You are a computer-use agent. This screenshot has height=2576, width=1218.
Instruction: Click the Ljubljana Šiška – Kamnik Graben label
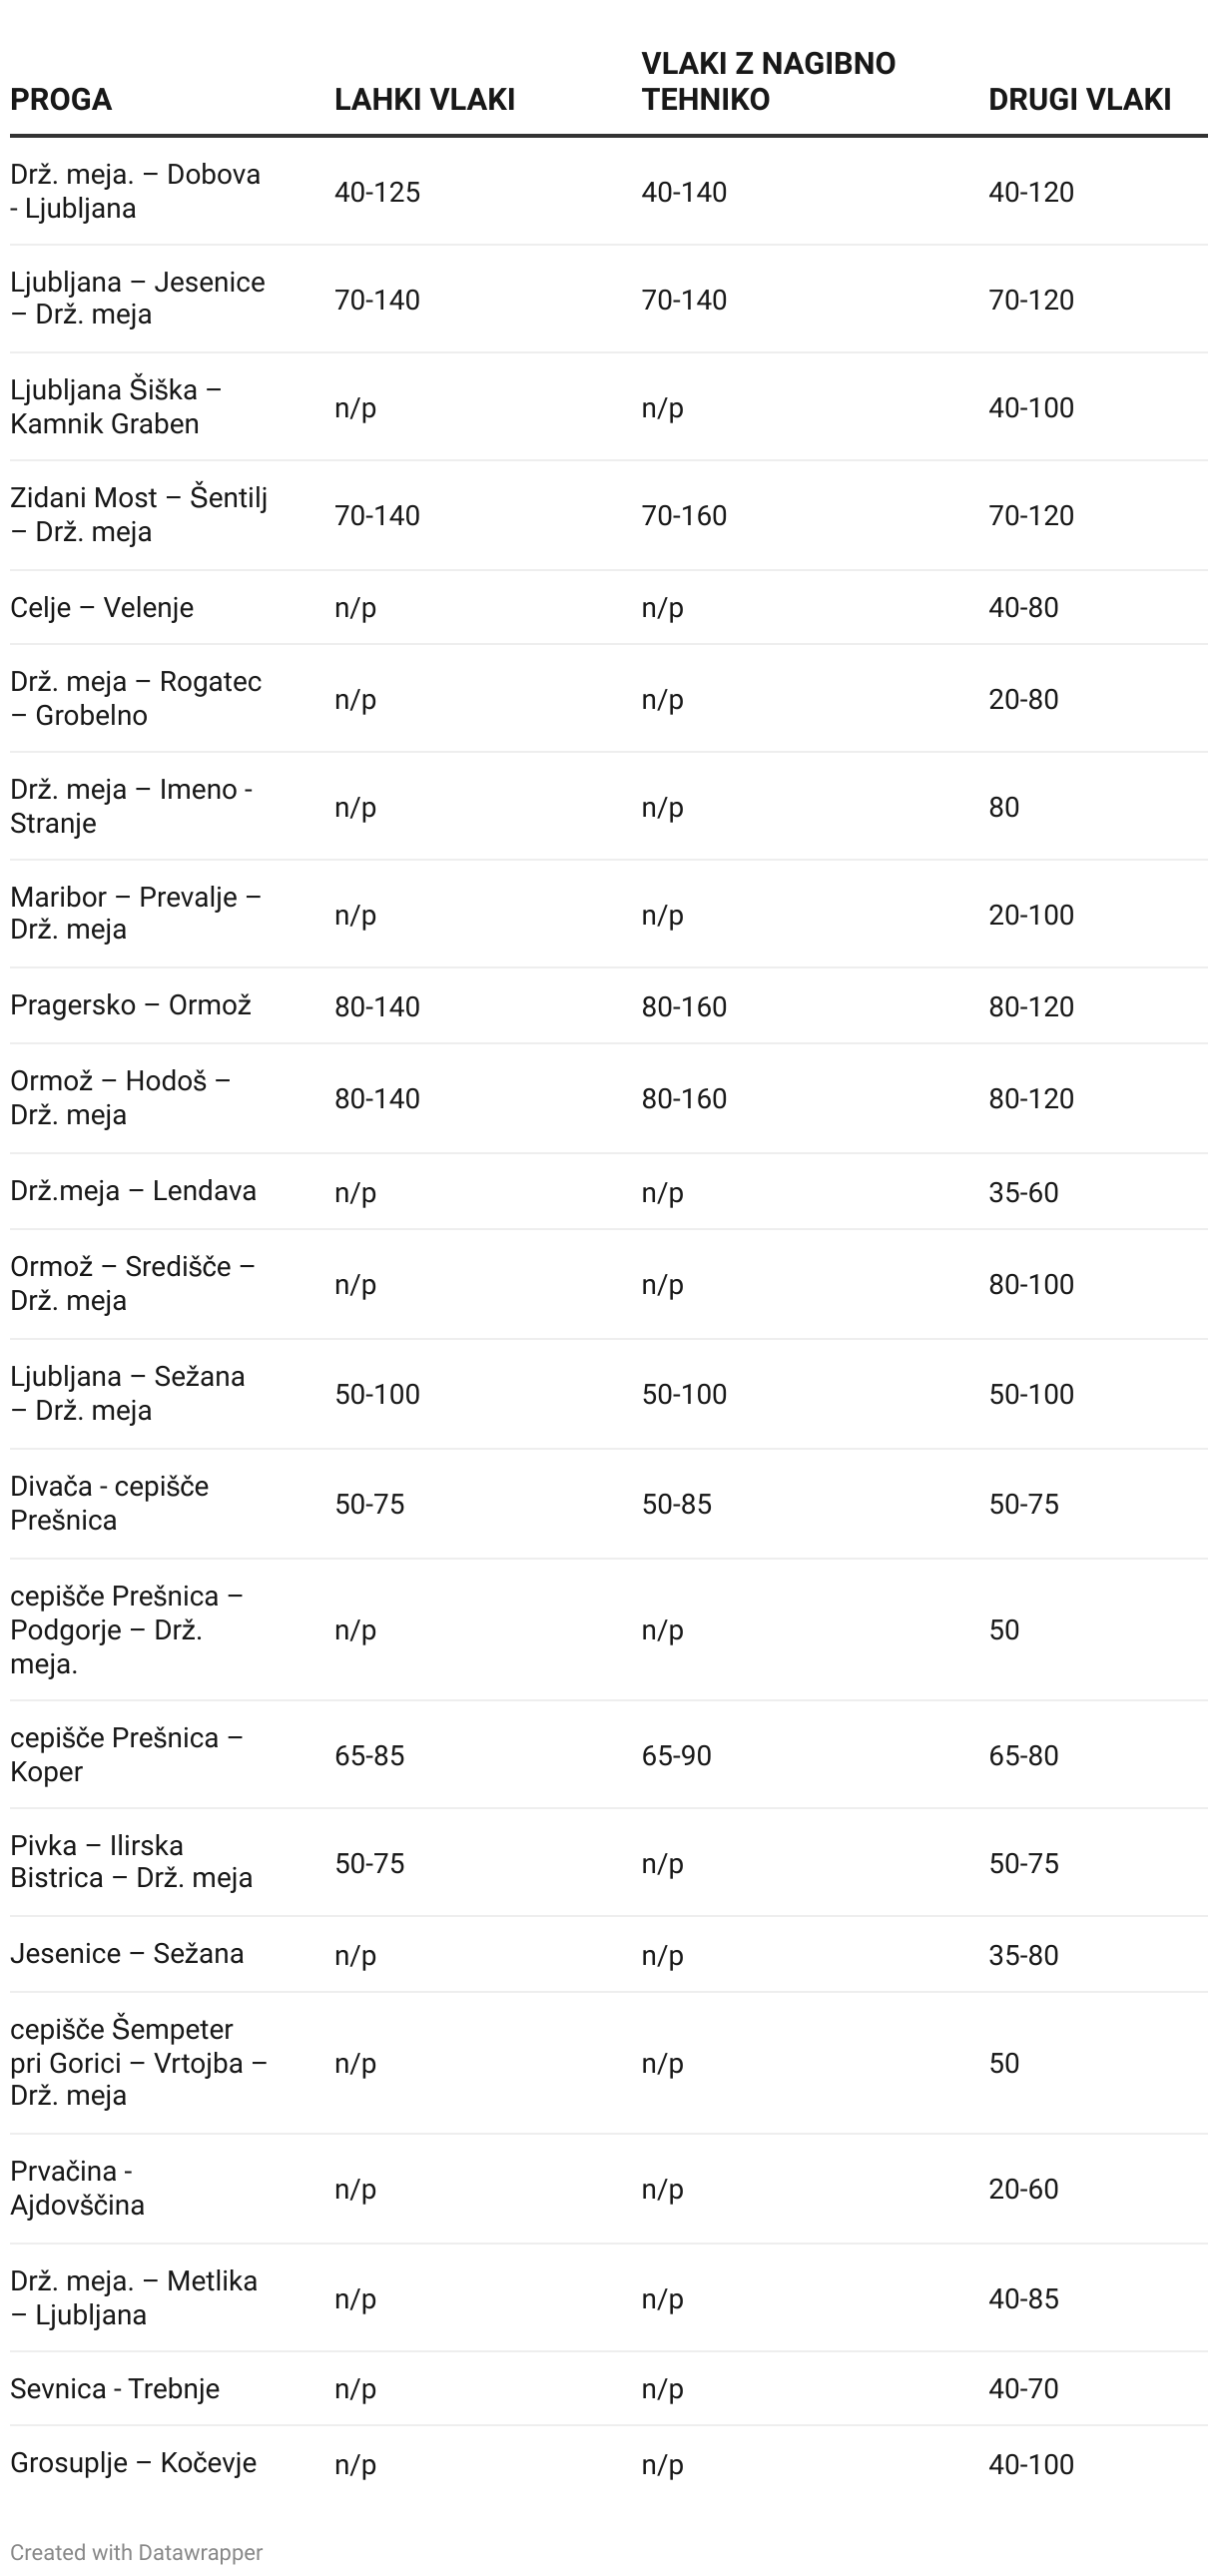[x=116, y=406]
